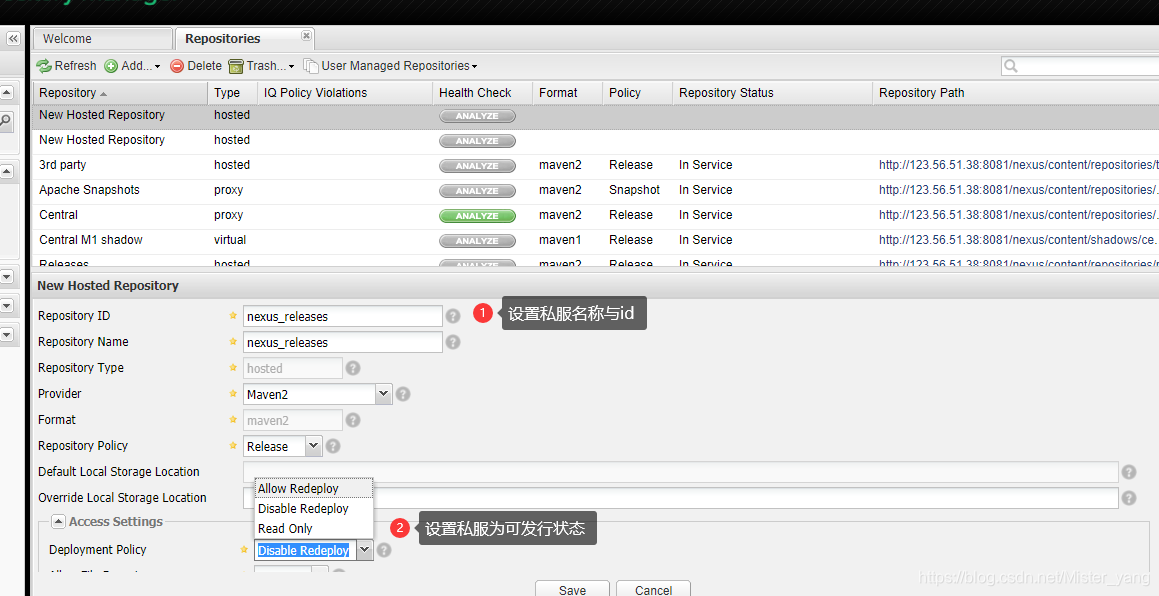Click Repository Path column header
Image resolution: width=1159 pixels, height=596 pixels.
[1016, 92]
